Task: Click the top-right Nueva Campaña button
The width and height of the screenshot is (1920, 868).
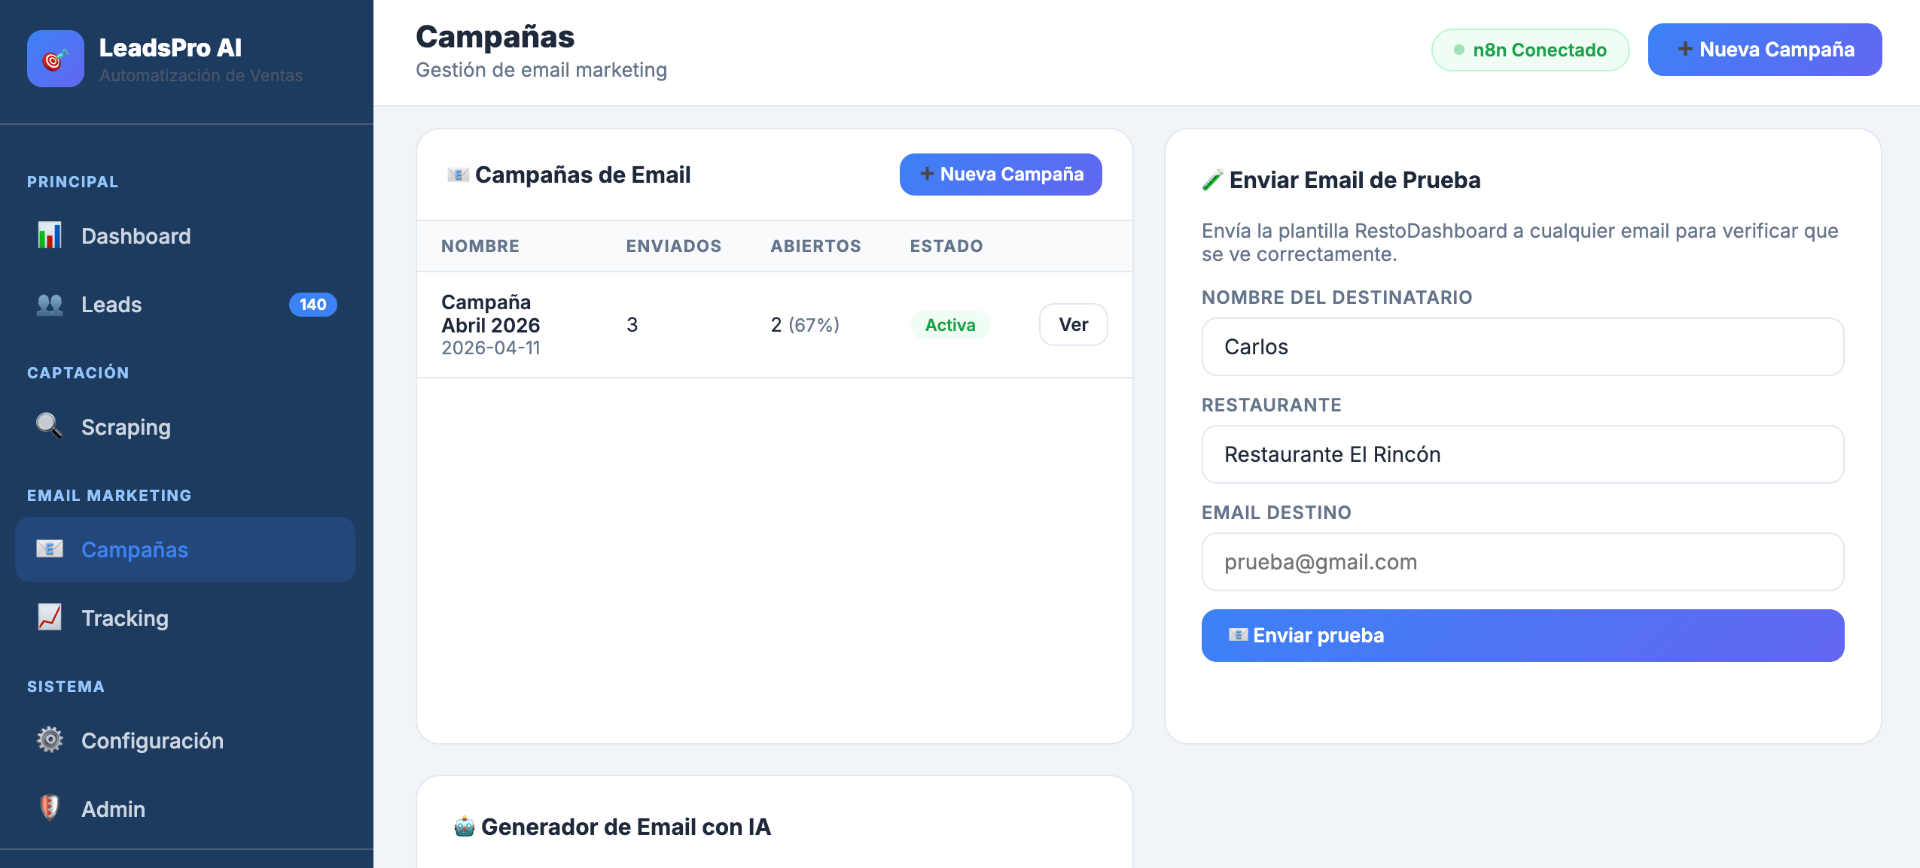Action: (1764, 50)
